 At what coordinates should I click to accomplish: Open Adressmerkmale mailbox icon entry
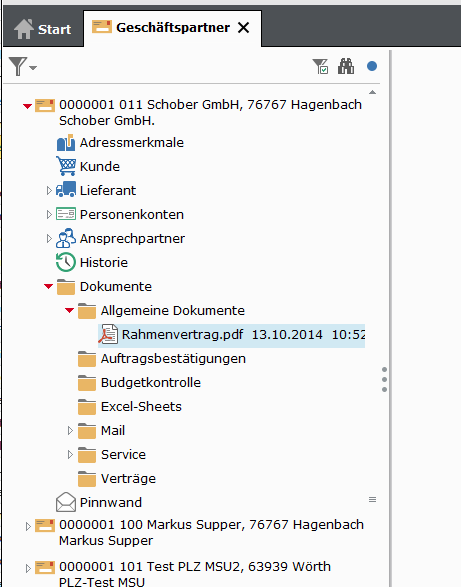click(x=66, y=143)
